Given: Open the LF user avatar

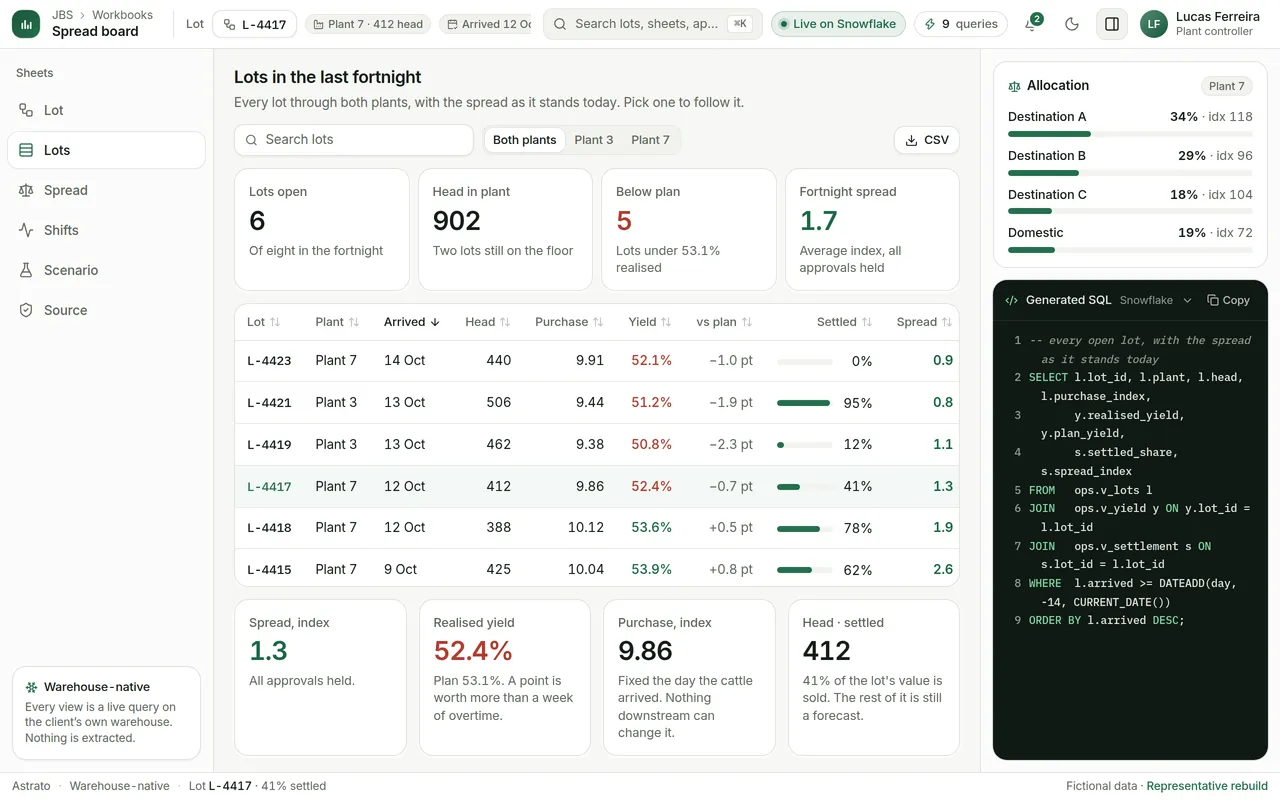Looking at the screenshot, I should point(1154,24).
